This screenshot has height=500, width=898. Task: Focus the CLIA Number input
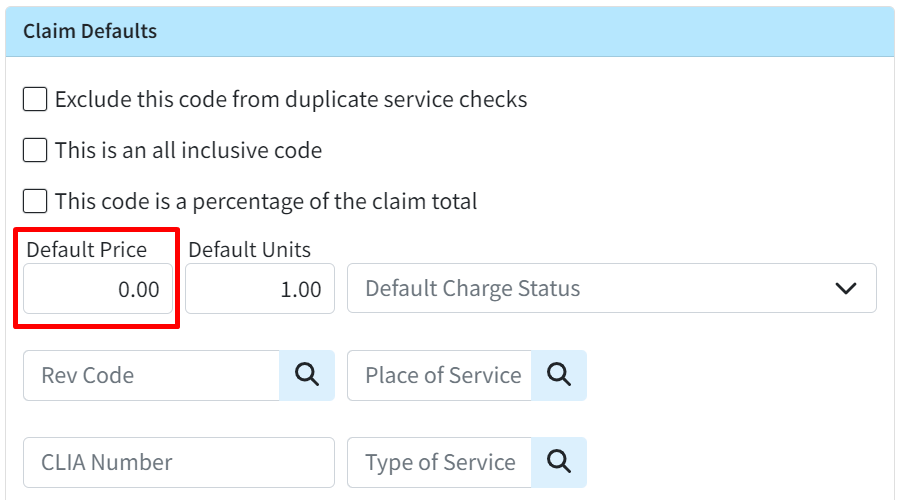click(x=179, y=462)
